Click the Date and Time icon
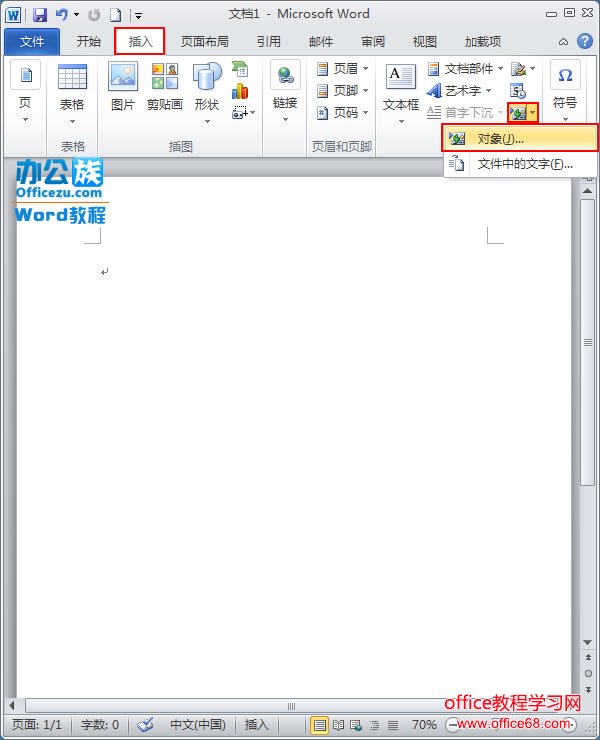Image resolution: width=600 pixels, height=740 pixels. [x=518, y=91]
